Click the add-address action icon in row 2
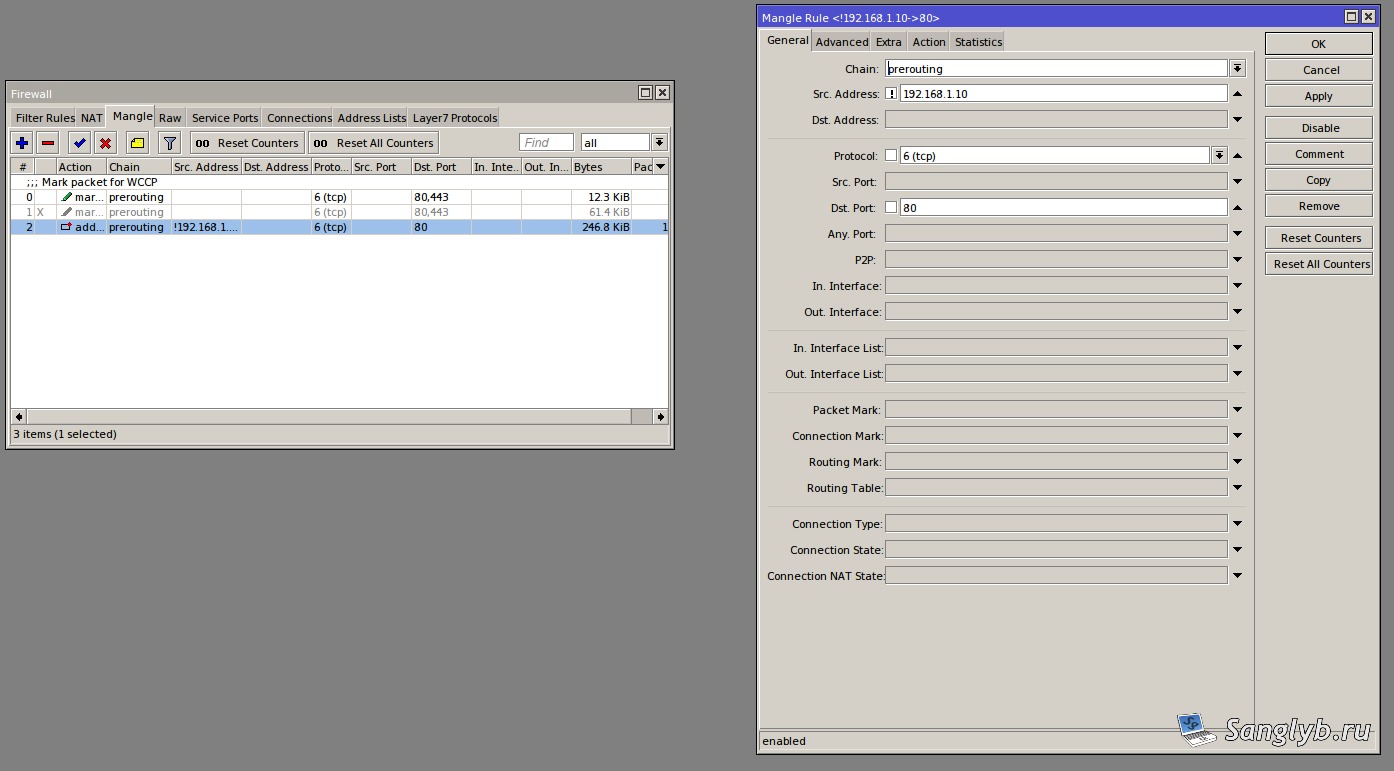 tap(67, 227)
